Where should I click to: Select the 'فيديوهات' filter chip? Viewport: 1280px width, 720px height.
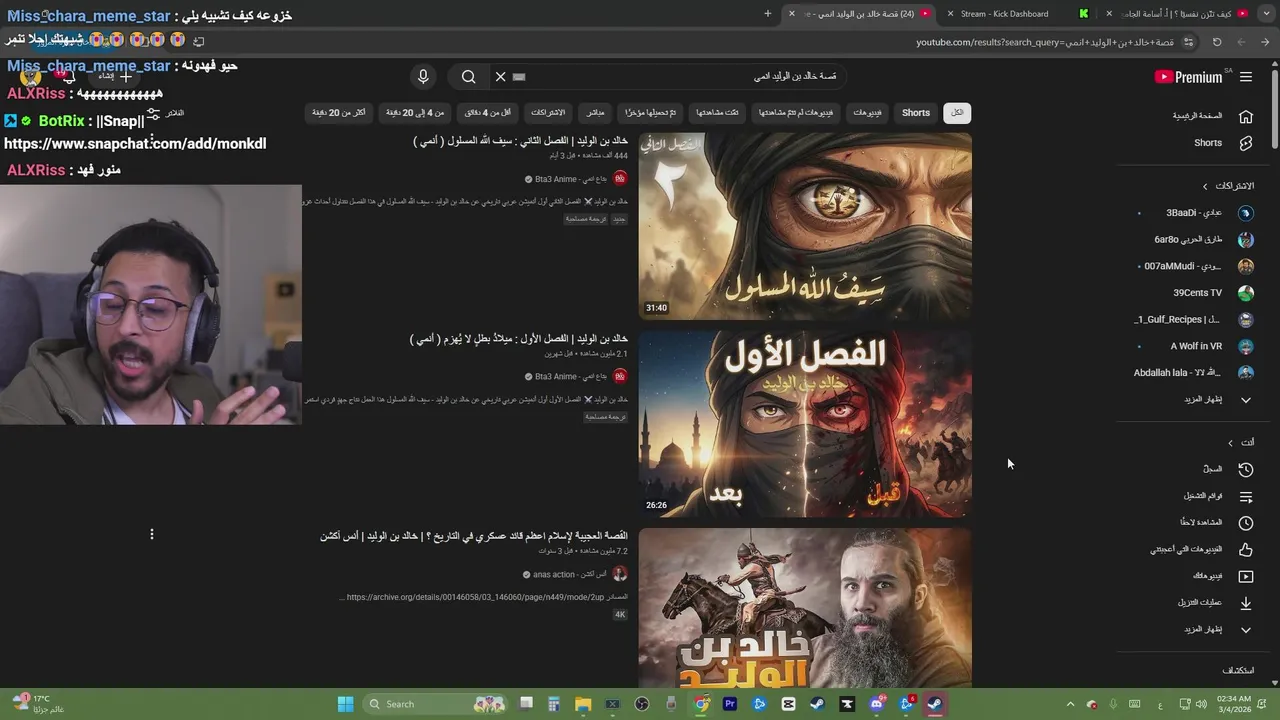867,113
